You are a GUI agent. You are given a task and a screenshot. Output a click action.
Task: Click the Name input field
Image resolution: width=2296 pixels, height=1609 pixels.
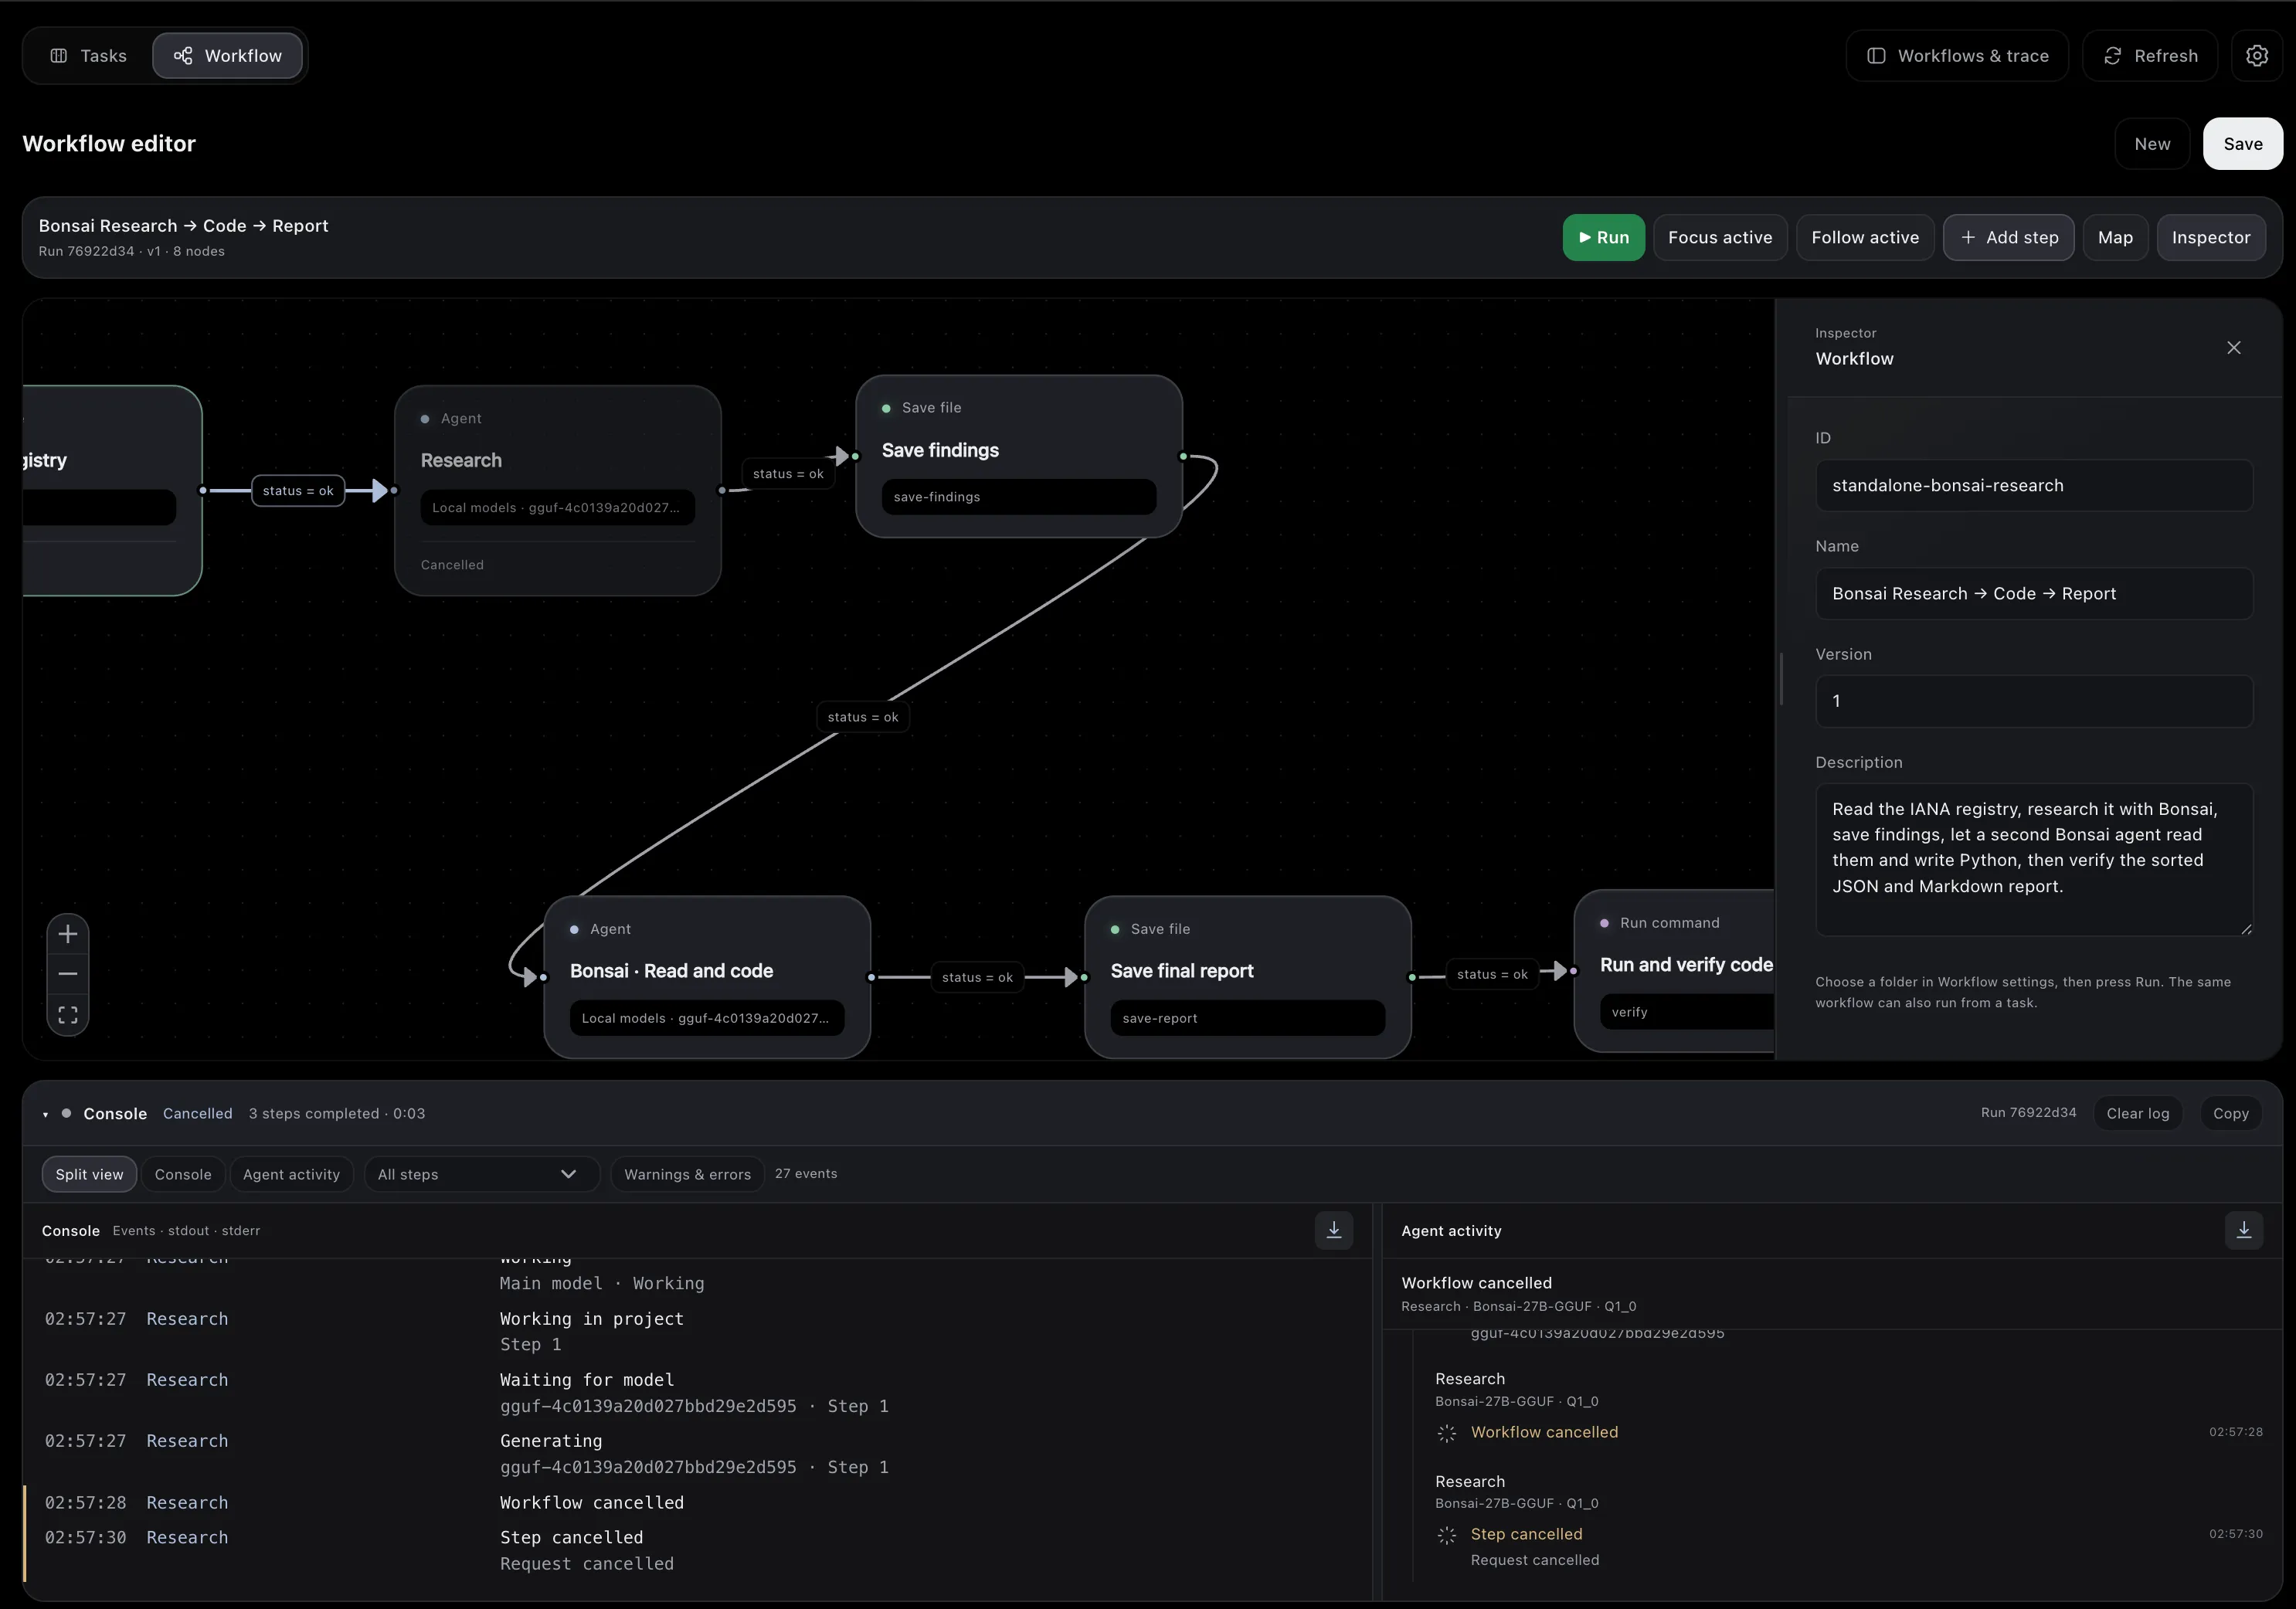[2034, 594]
